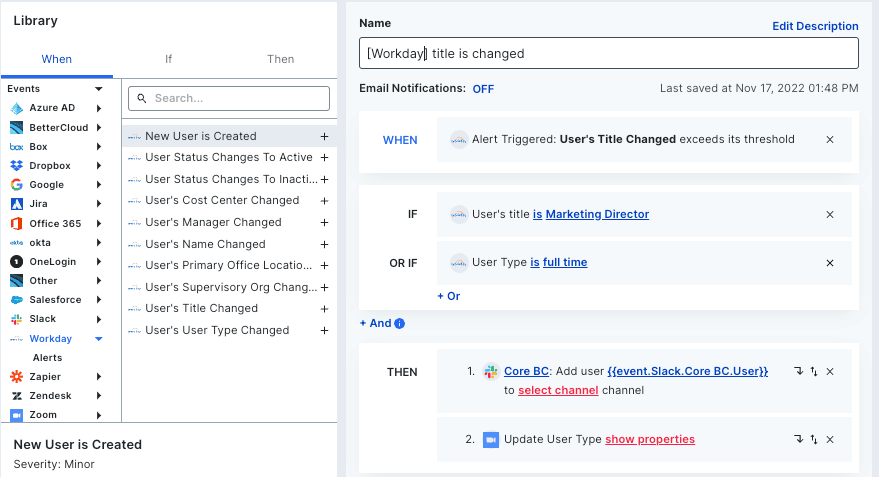This screenshot has height=477, width=879.
Task: Remove the WHEN Alert Triggered condition
Action: pyautogui.click(x=830, y=140)
